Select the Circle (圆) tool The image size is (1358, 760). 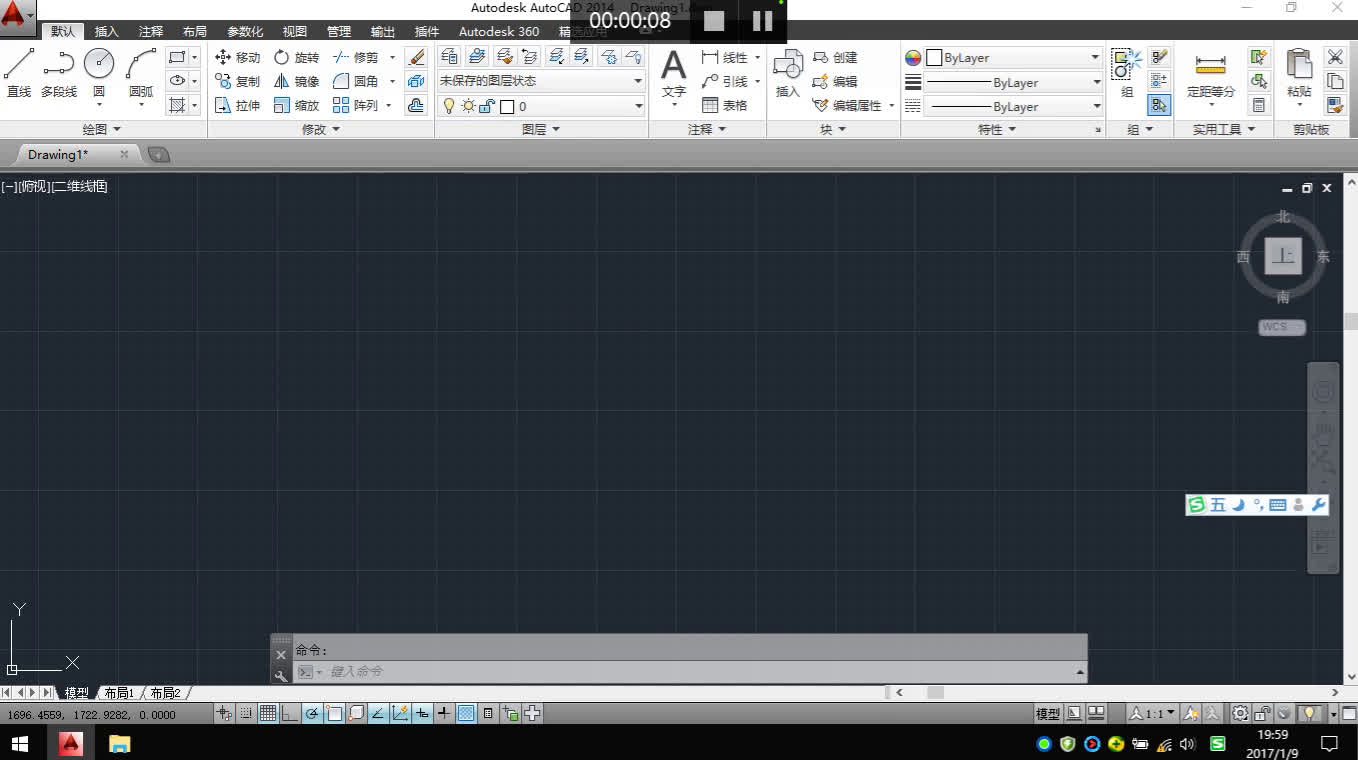99,69
